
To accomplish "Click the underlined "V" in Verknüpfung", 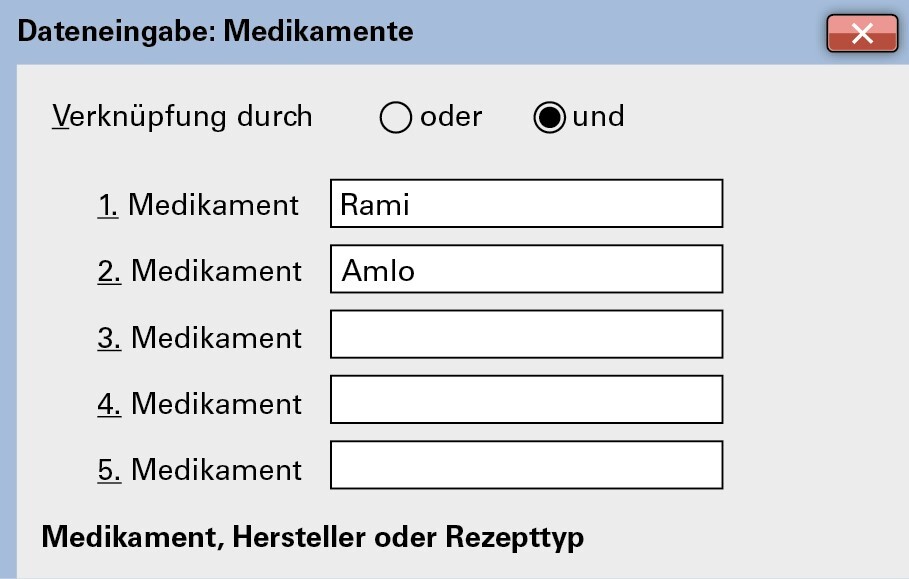I will coord(60,117).
